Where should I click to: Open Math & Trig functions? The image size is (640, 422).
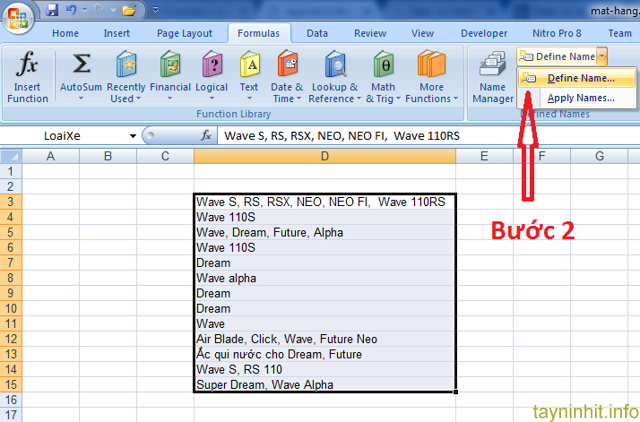(x=383, y=77)
